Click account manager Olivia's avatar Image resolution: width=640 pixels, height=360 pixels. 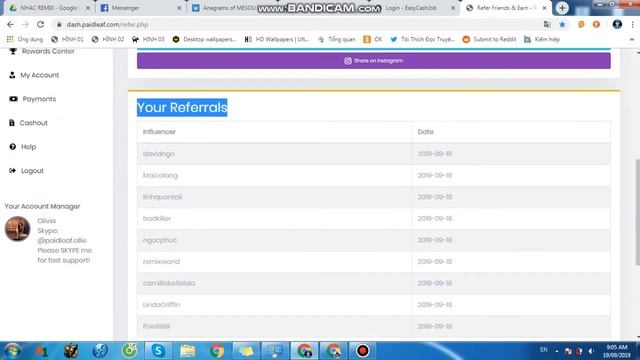[18, 229]
